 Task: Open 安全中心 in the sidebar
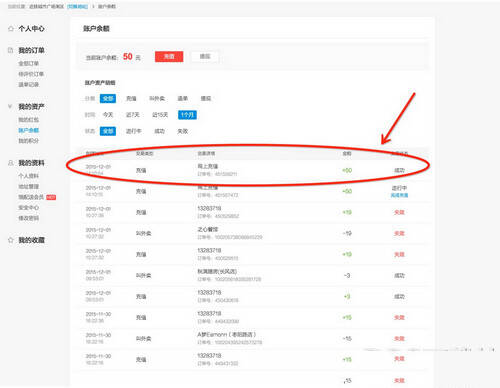(29, 208)
